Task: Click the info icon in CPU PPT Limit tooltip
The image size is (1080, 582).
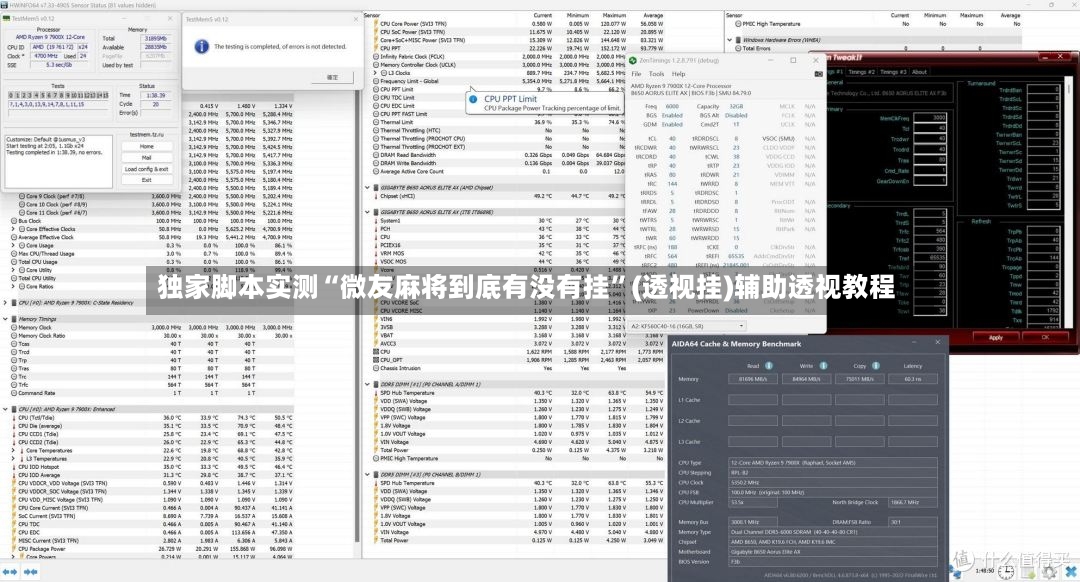Action: (x=473, y=99)
